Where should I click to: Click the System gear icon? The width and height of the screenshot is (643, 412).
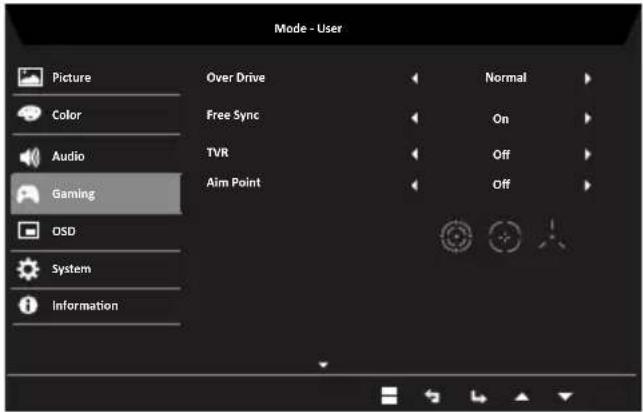(28, 269)
